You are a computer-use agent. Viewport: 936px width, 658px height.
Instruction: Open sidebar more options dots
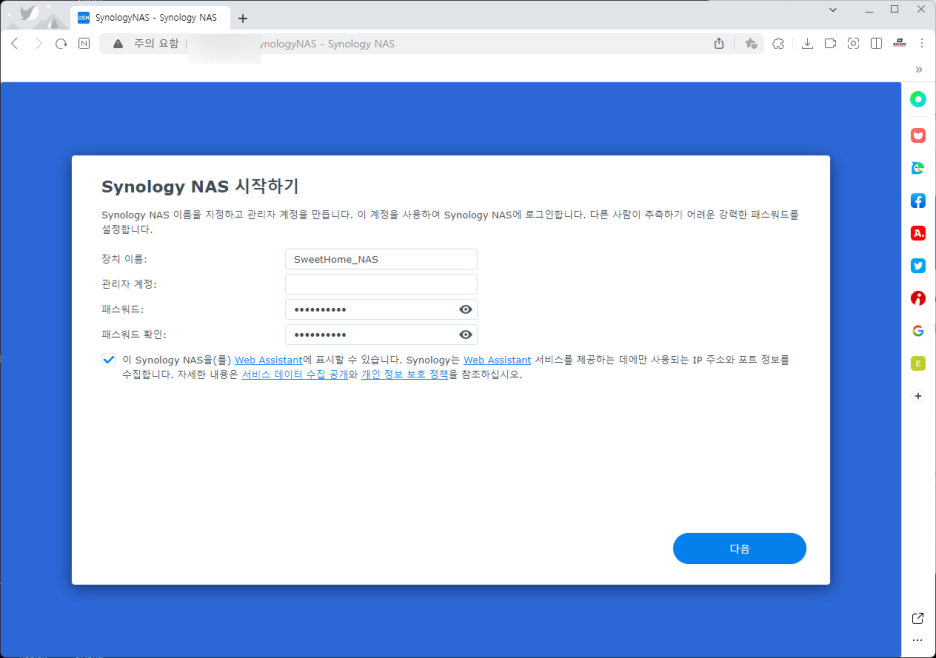(x=918, y=640)
